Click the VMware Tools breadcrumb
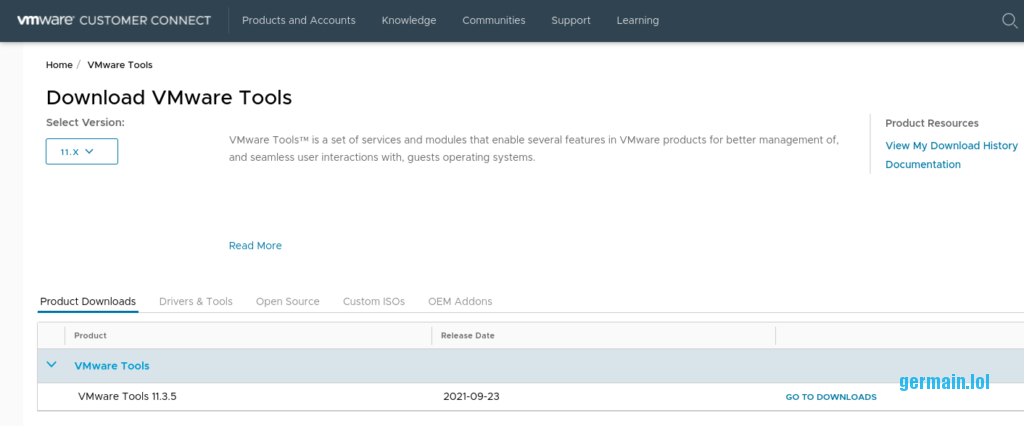1024x426 pixels. pyautogui.click(x=120, y=65)
